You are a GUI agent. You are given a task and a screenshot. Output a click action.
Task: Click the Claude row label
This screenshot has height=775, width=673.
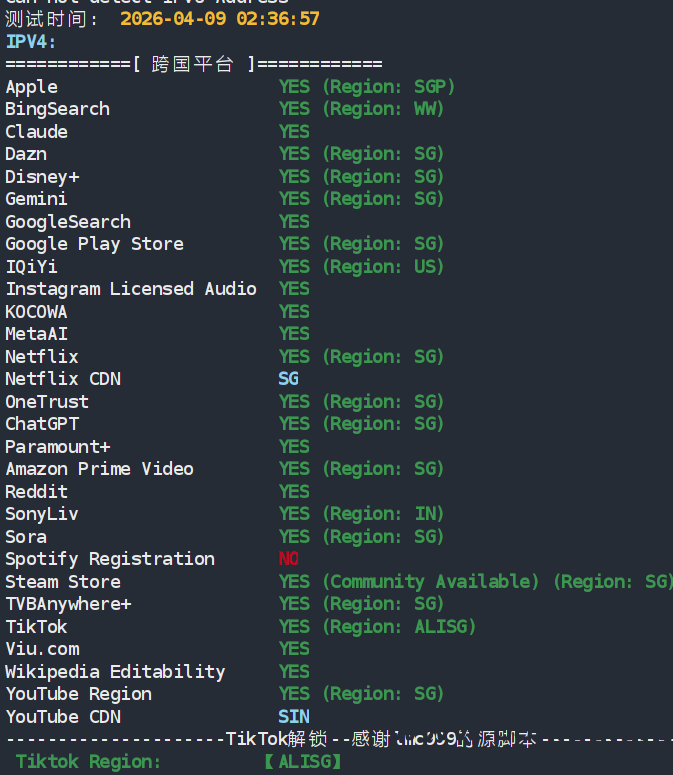[x=36, y=132]
